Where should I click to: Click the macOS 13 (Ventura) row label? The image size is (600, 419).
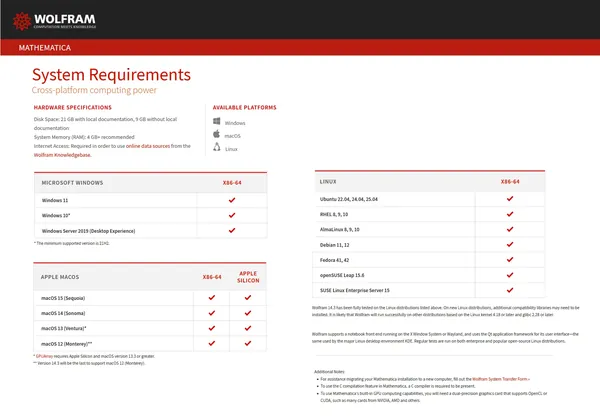pos(64,328)
